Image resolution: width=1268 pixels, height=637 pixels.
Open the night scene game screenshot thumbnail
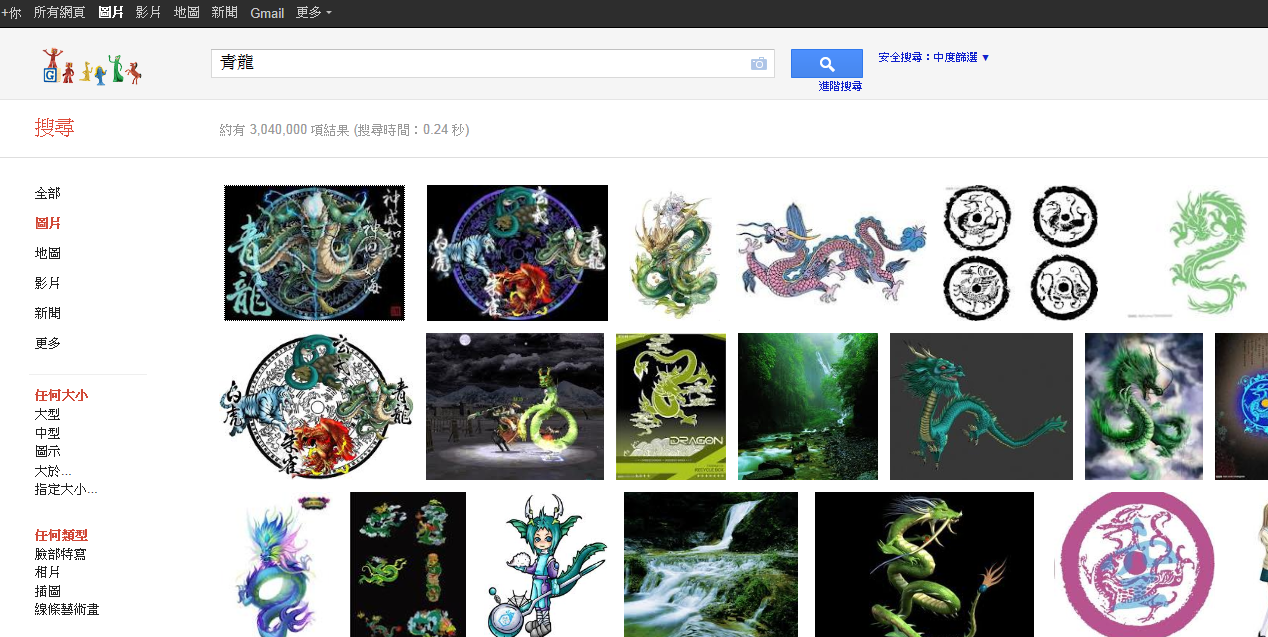[x=515, y=407]
